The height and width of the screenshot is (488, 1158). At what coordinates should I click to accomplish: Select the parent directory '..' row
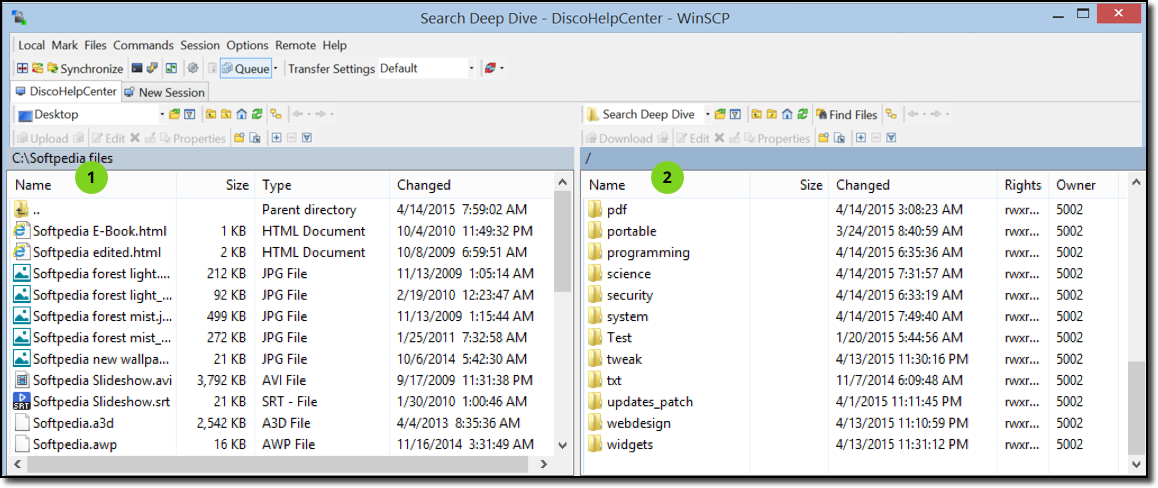click(281, 210)
